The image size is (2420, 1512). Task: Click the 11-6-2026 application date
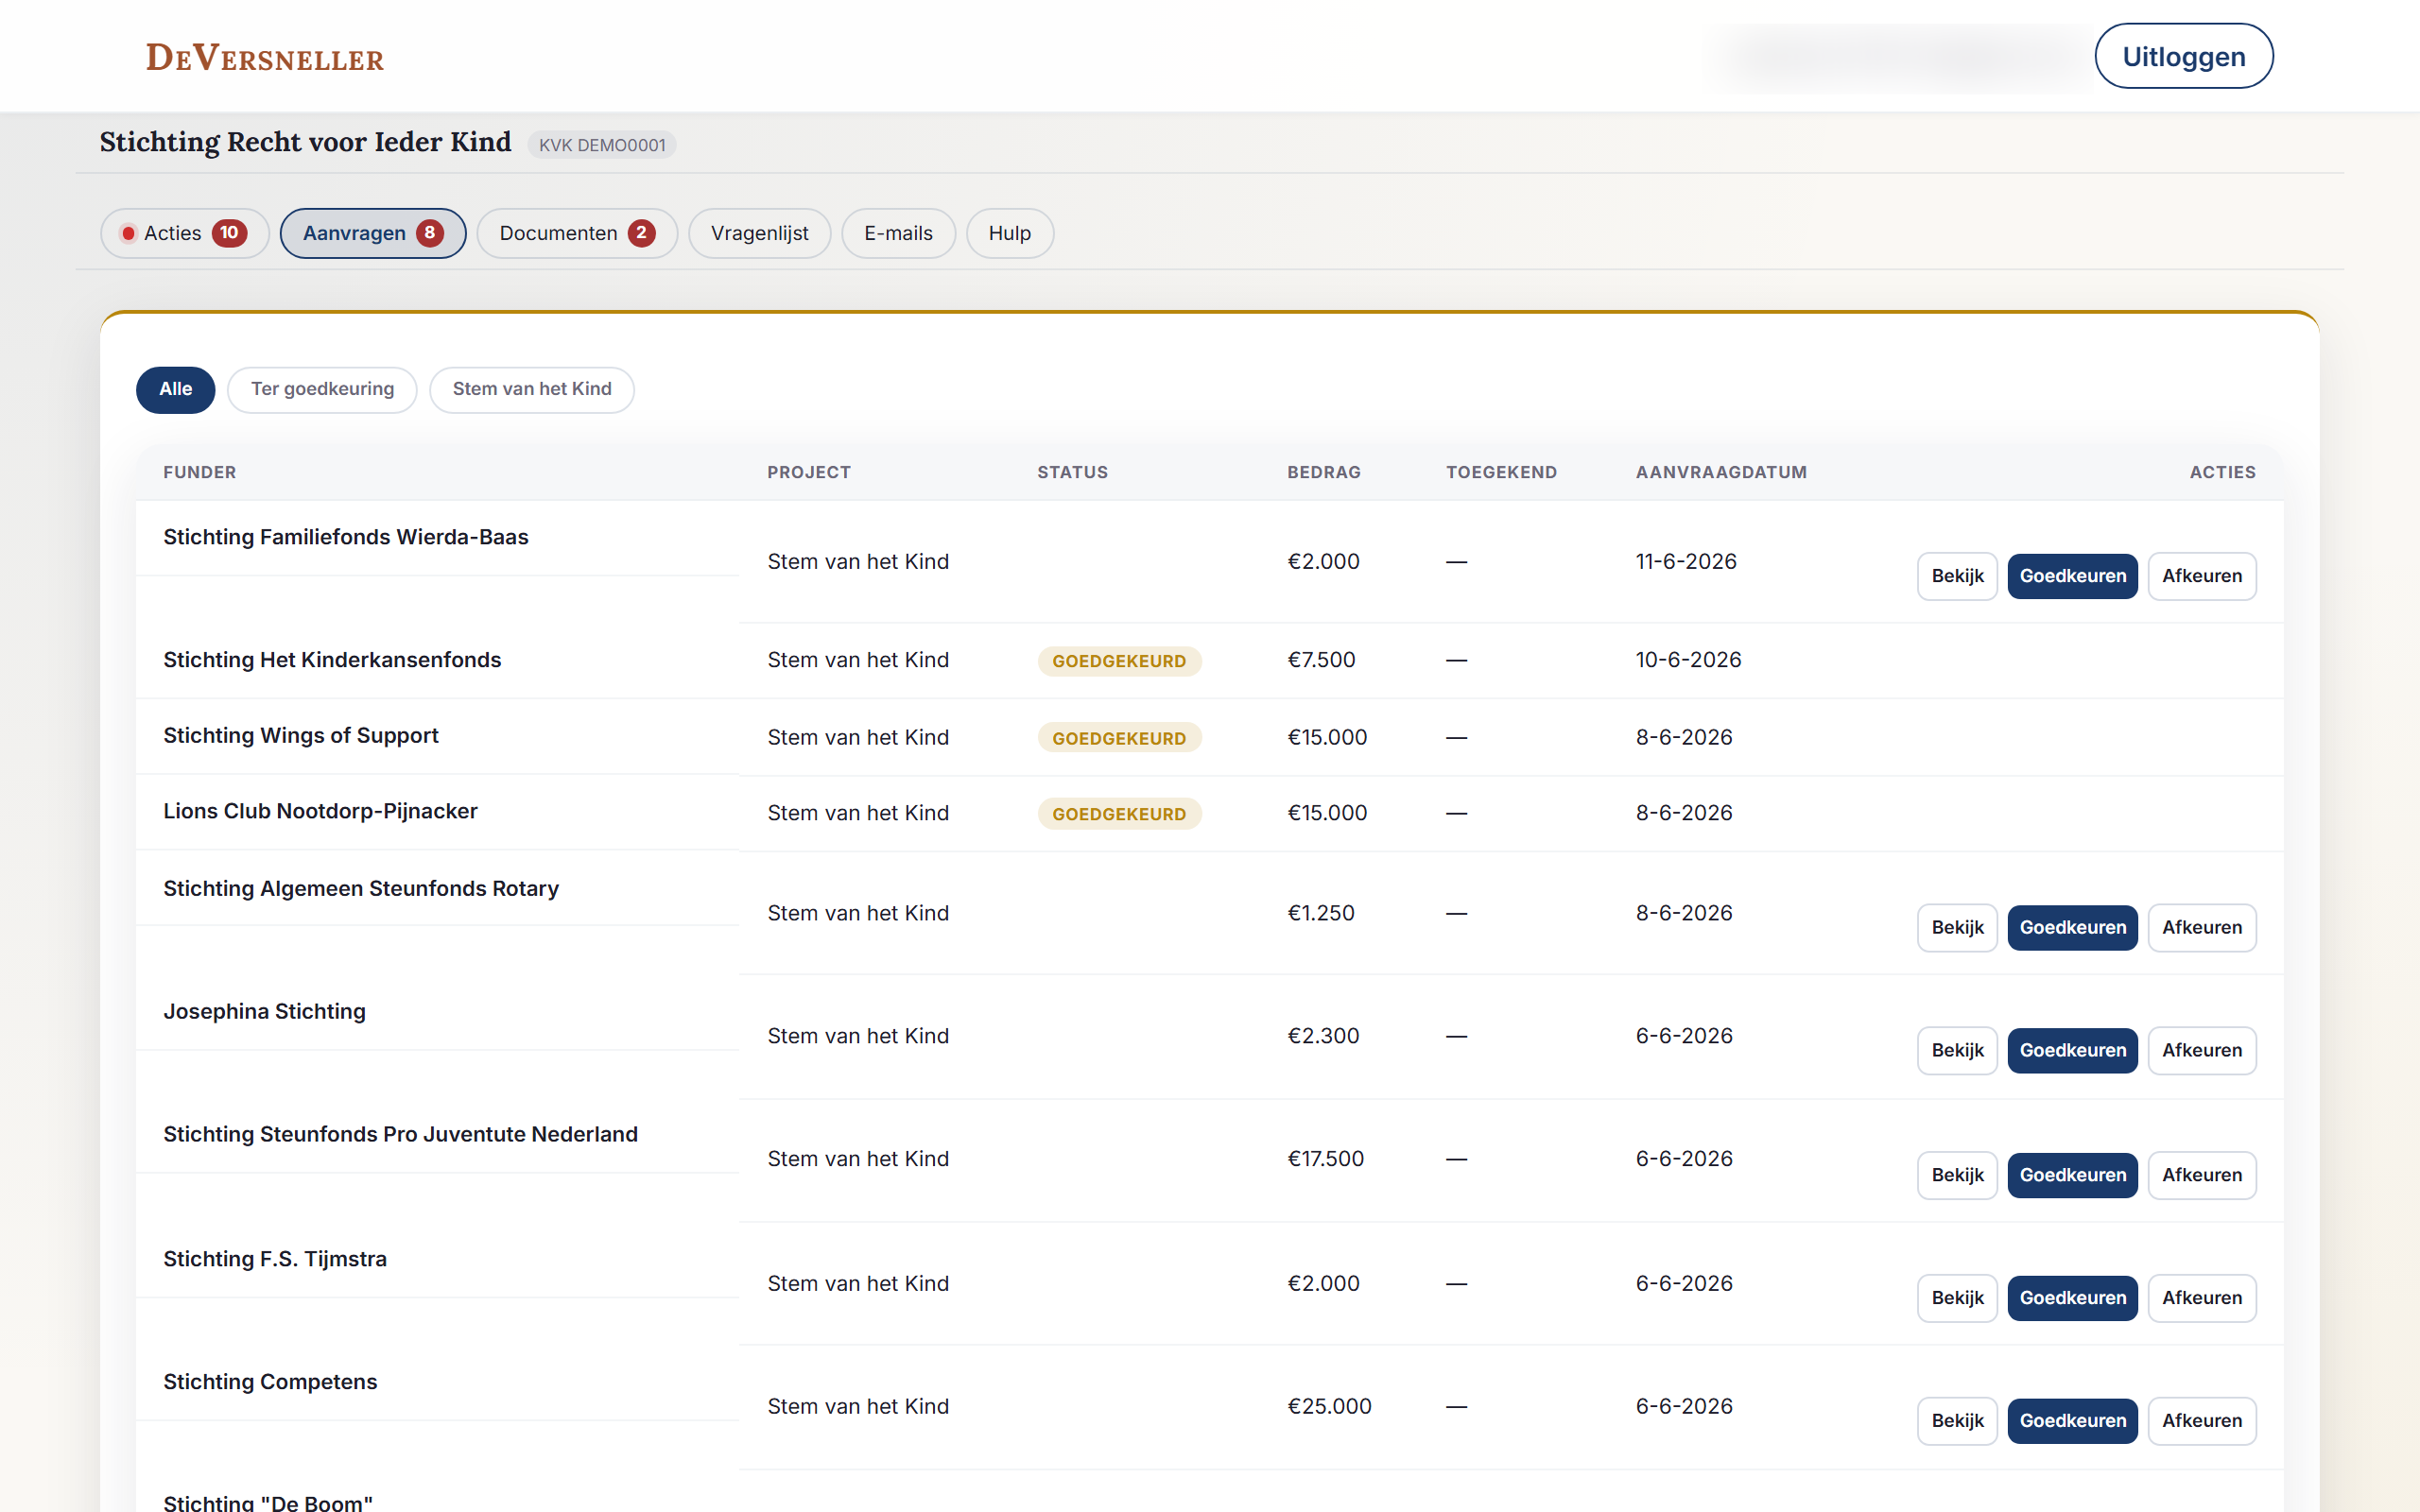(1686, 562)
